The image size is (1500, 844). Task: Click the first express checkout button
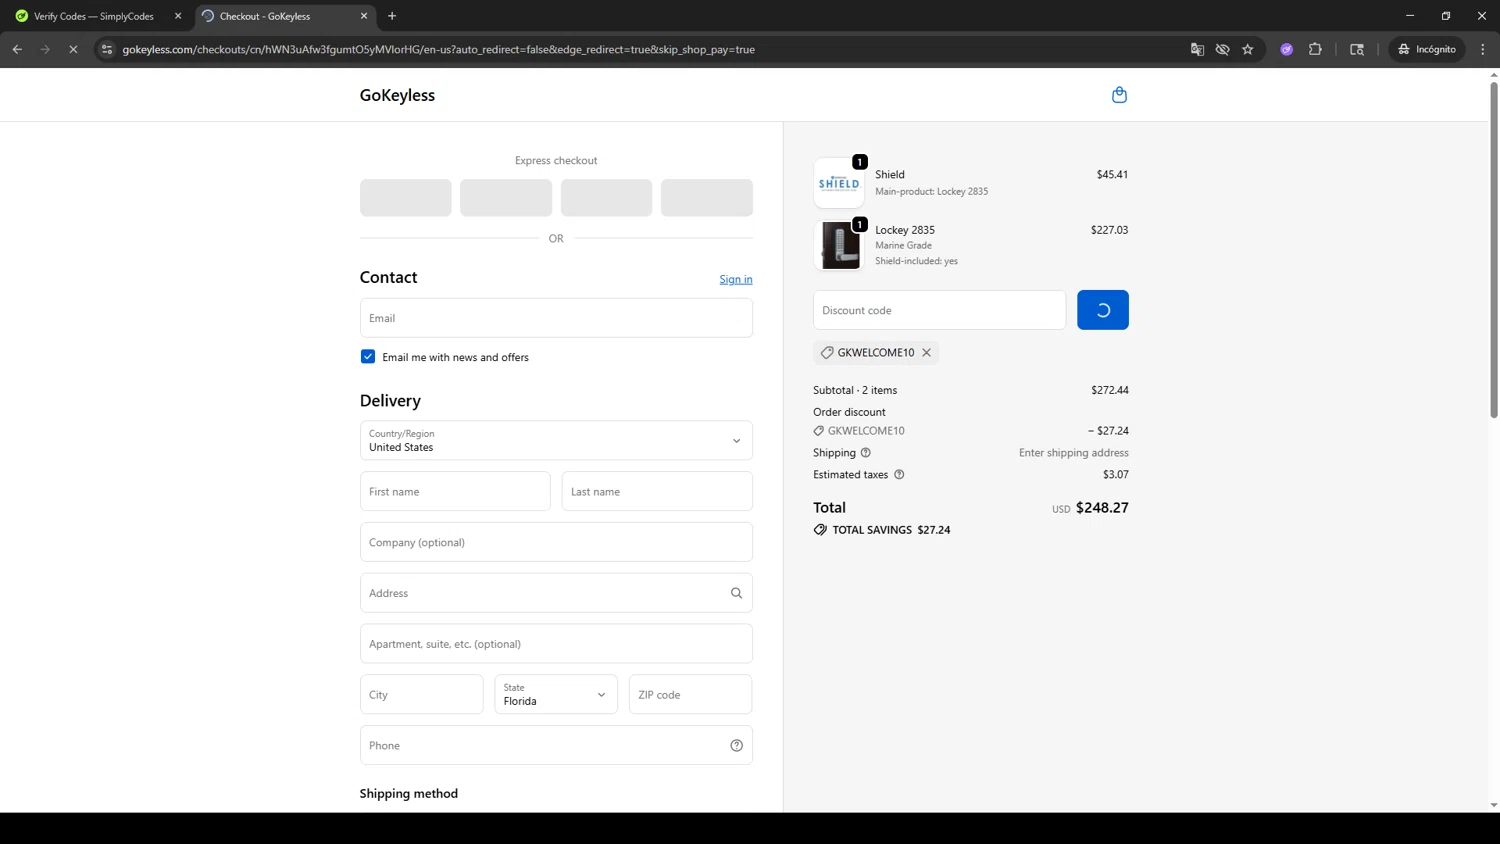[406, 198]
